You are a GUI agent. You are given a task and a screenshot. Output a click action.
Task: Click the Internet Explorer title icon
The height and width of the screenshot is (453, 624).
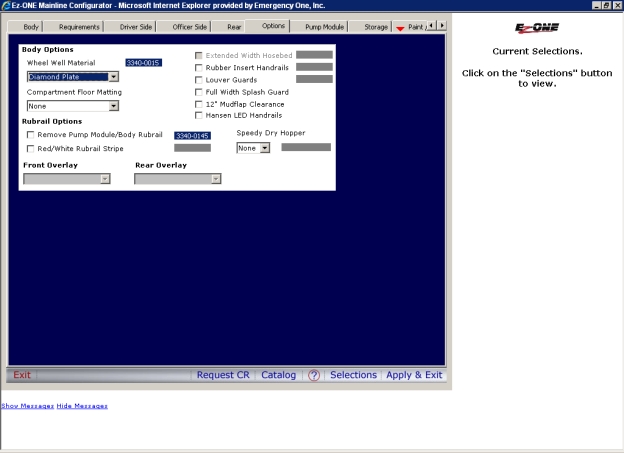(6, 5)
